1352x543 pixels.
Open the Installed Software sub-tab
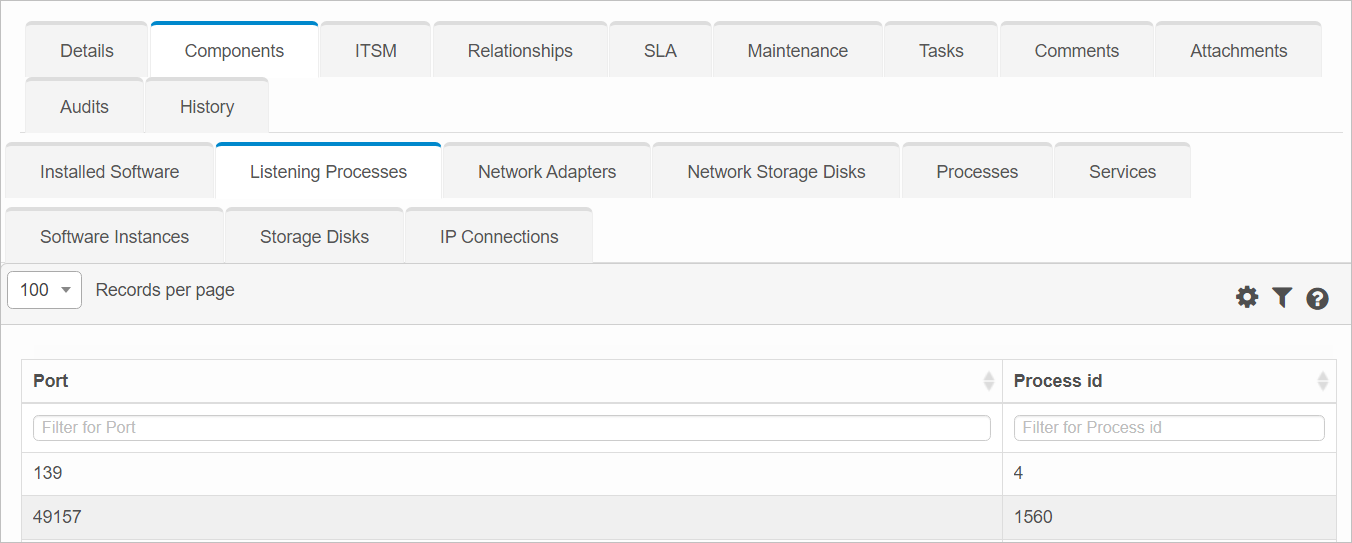(x=109, y=172)
